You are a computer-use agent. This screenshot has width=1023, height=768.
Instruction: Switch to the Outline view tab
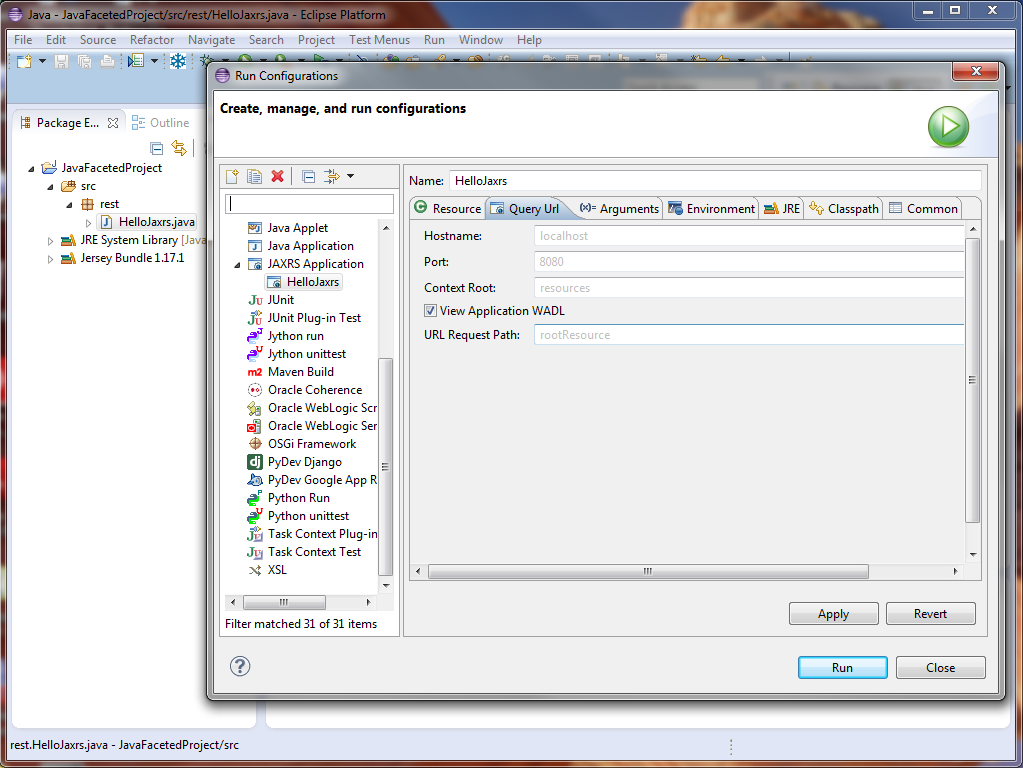pyautogui.click(x=160, y=123)
